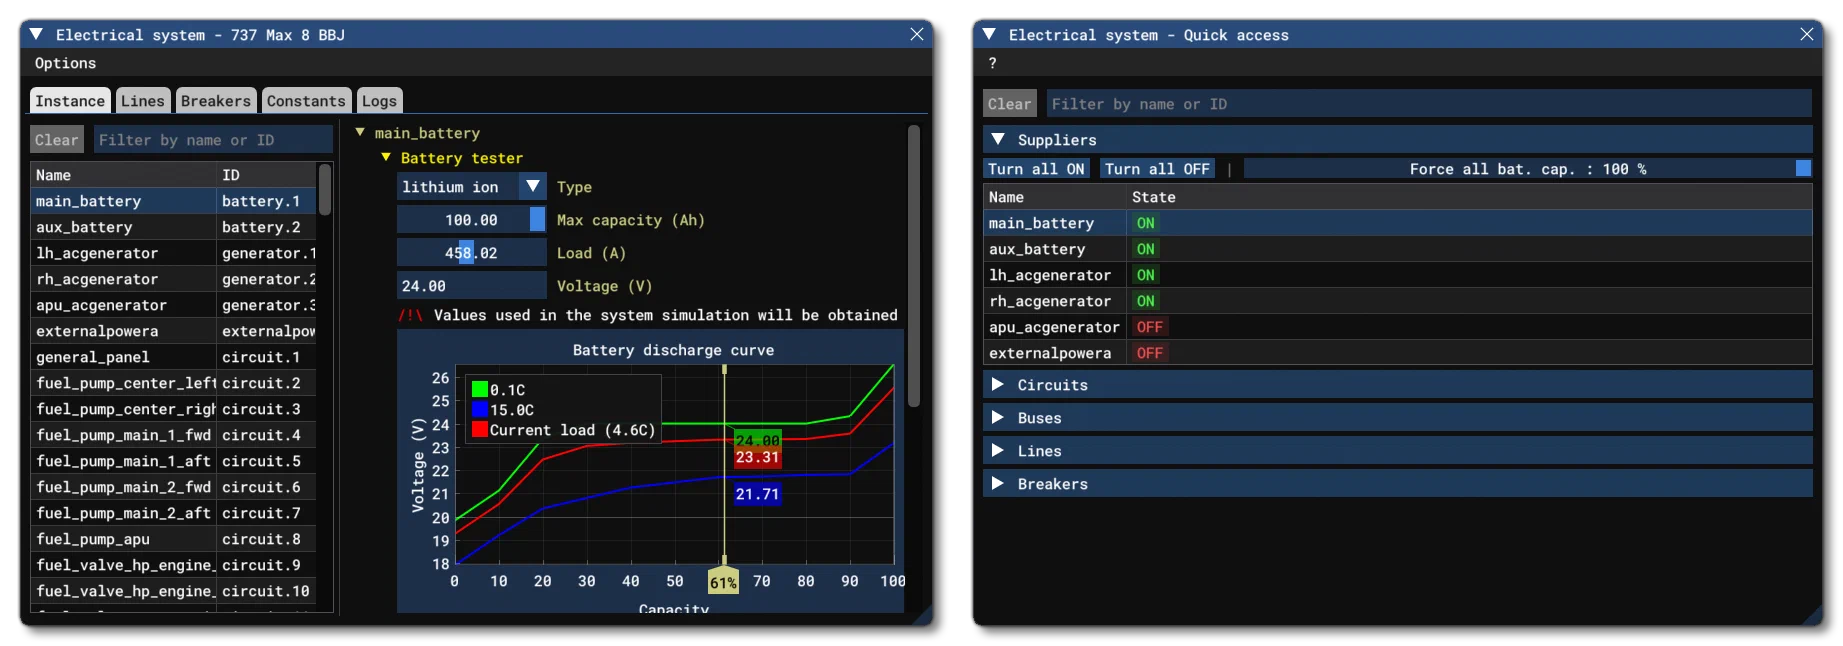Viewport: 1843px width, 646px height.
Task: Click the instance list vertical scrollbar
Action: click(x=324, y=188)
